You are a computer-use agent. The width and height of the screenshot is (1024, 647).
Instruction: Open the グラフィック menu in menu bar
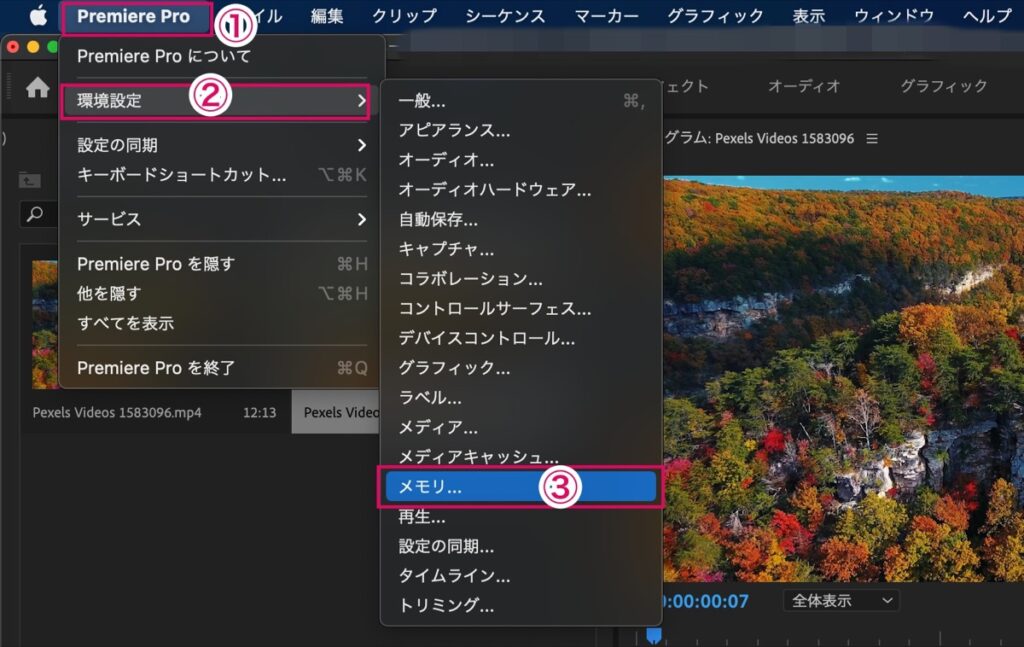tap(715, 16)
